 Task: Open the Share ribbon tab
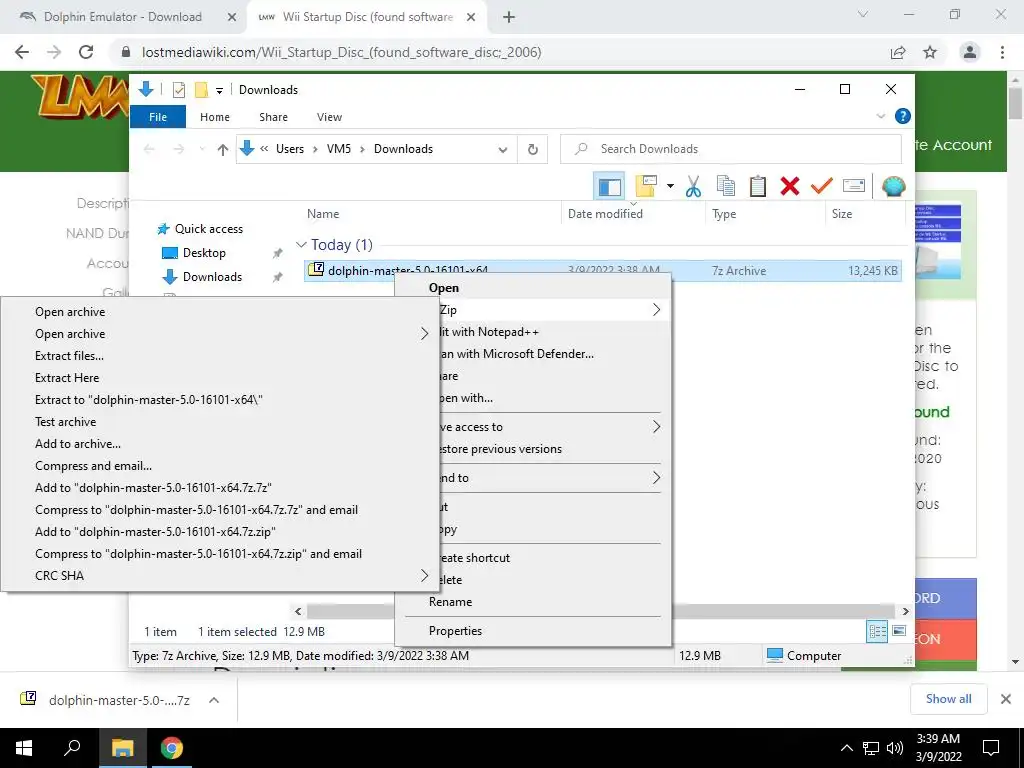tap(273, 117)
